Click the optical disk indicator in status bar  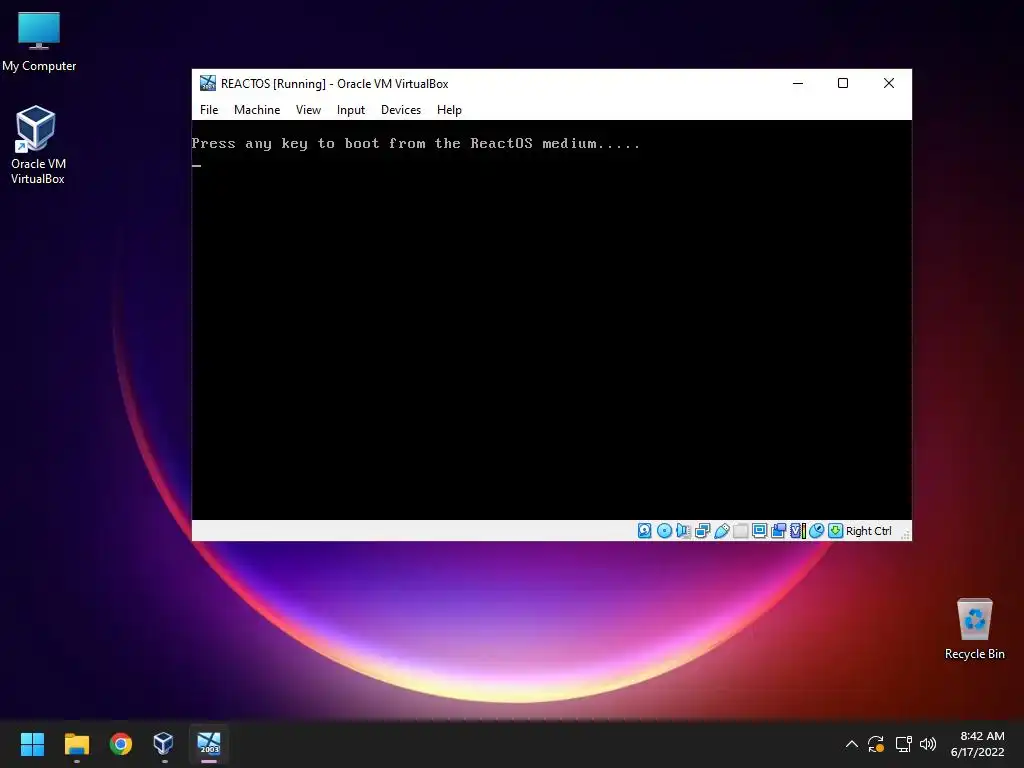pos(664,531)
